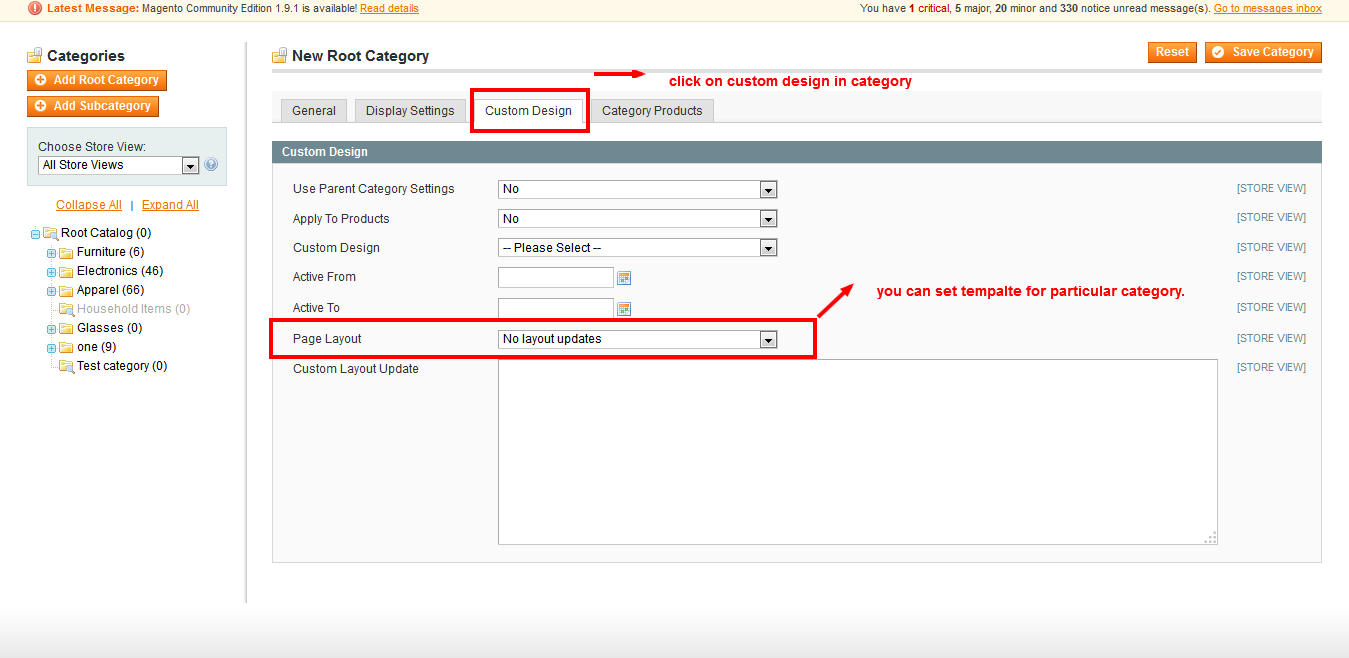Click the Root Catalog folder icon

pyautogui.click(x=50, y=233)
